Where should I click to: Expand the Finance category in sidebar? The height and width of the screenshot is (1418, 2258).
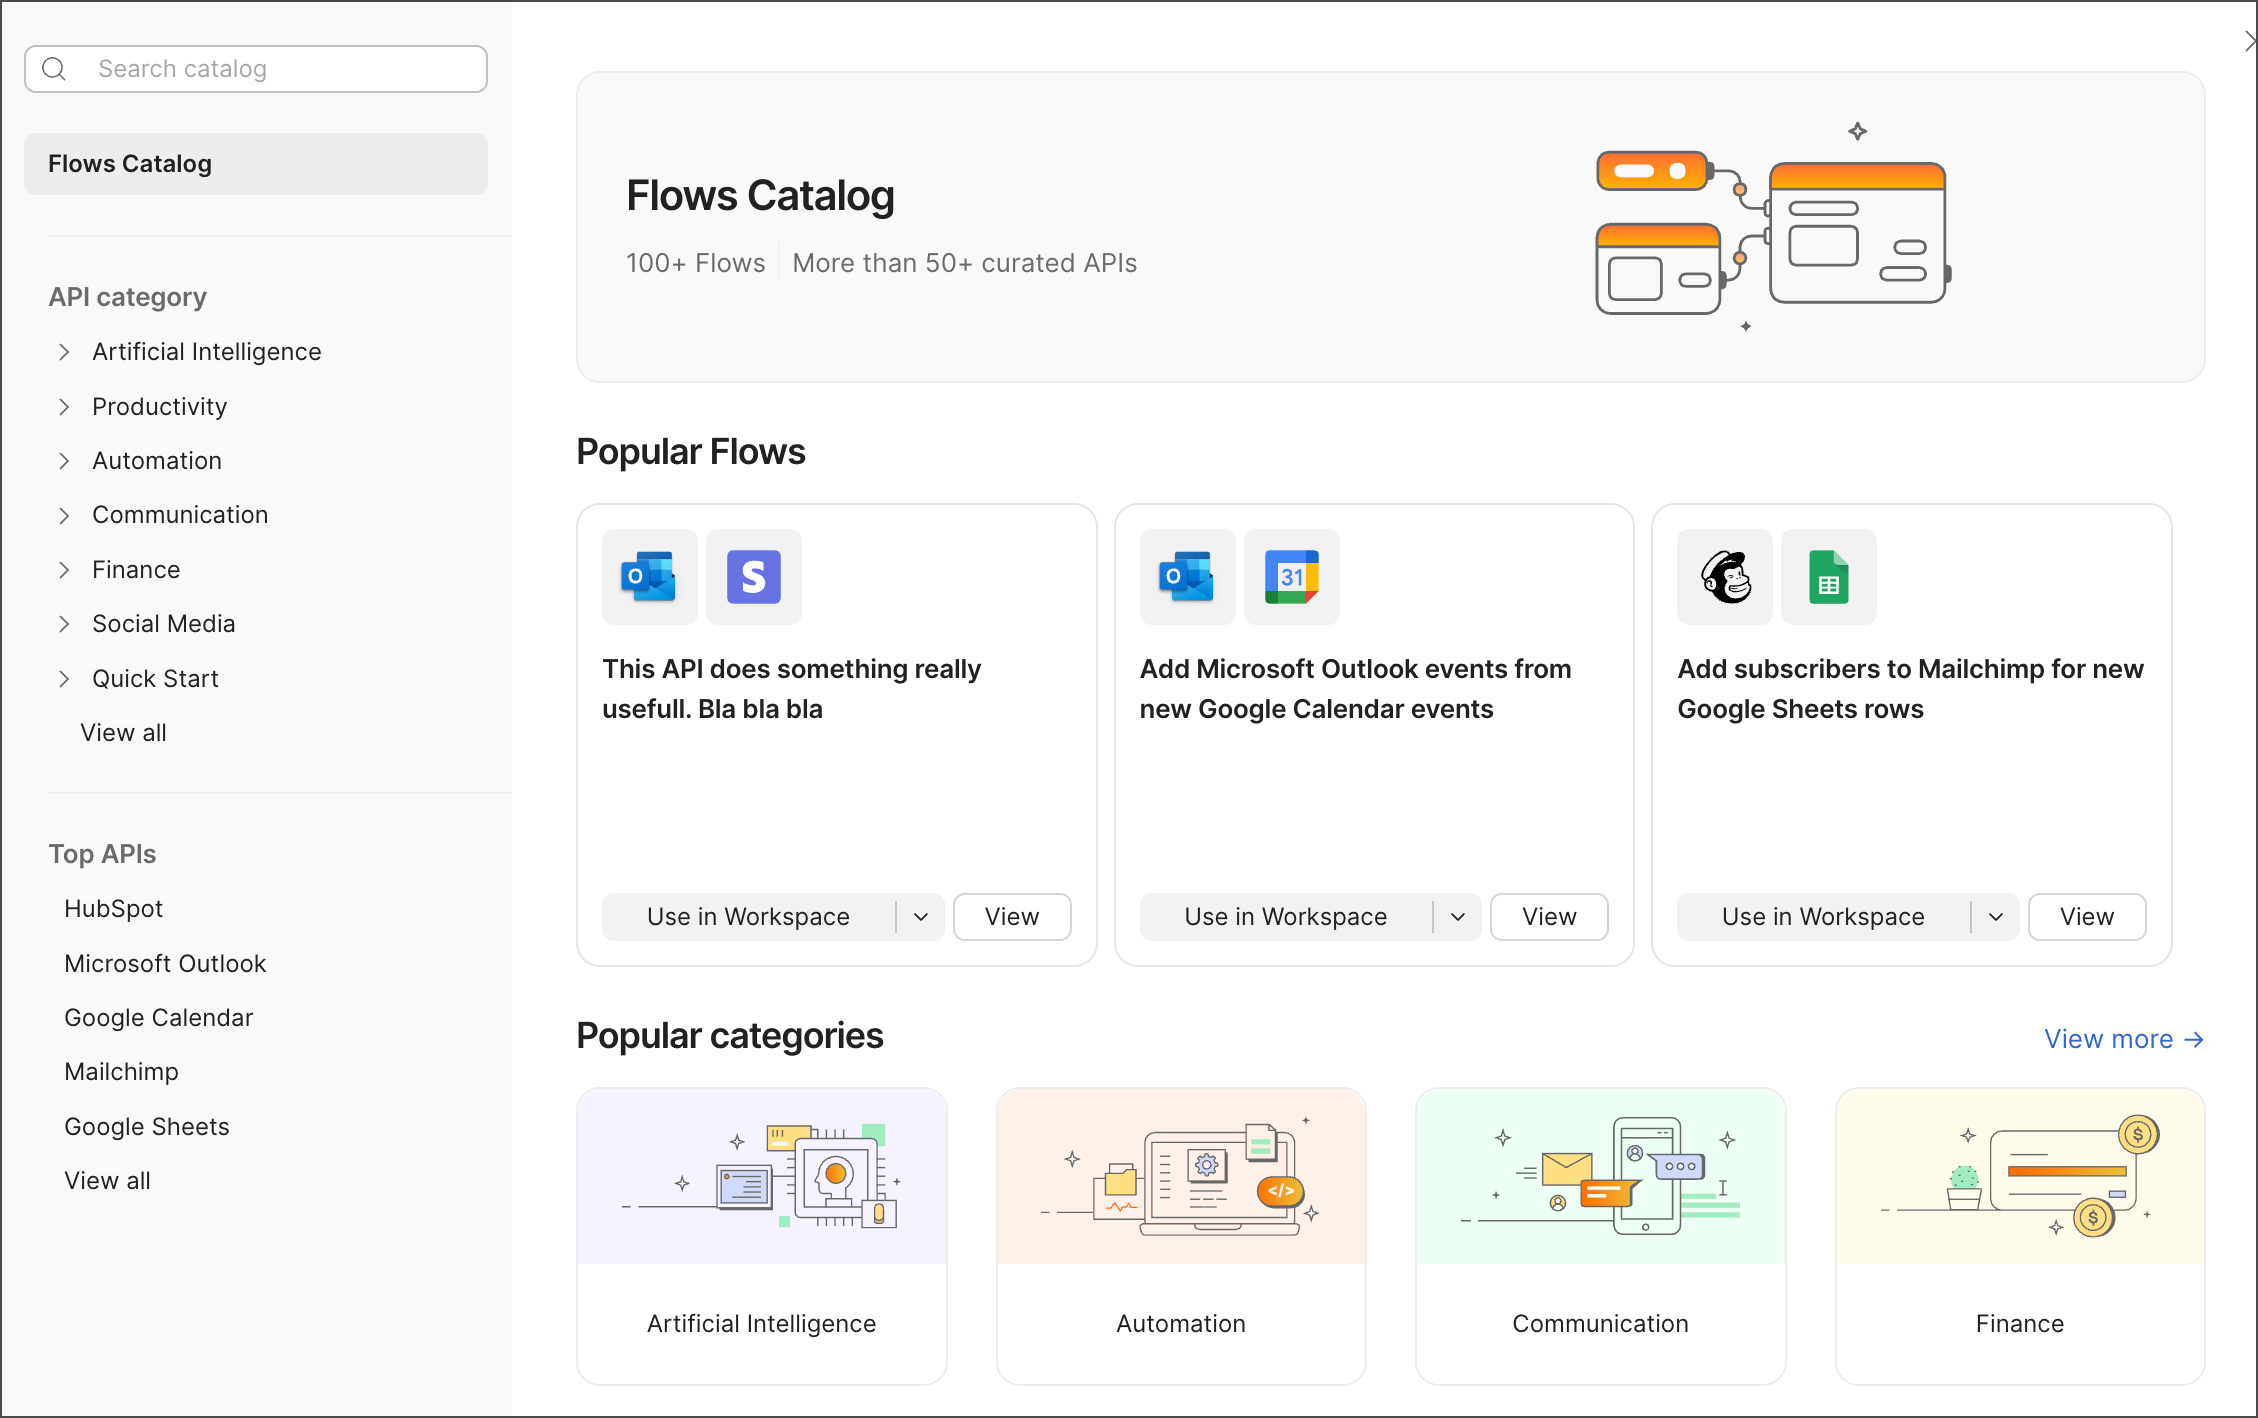coord(64,570)
